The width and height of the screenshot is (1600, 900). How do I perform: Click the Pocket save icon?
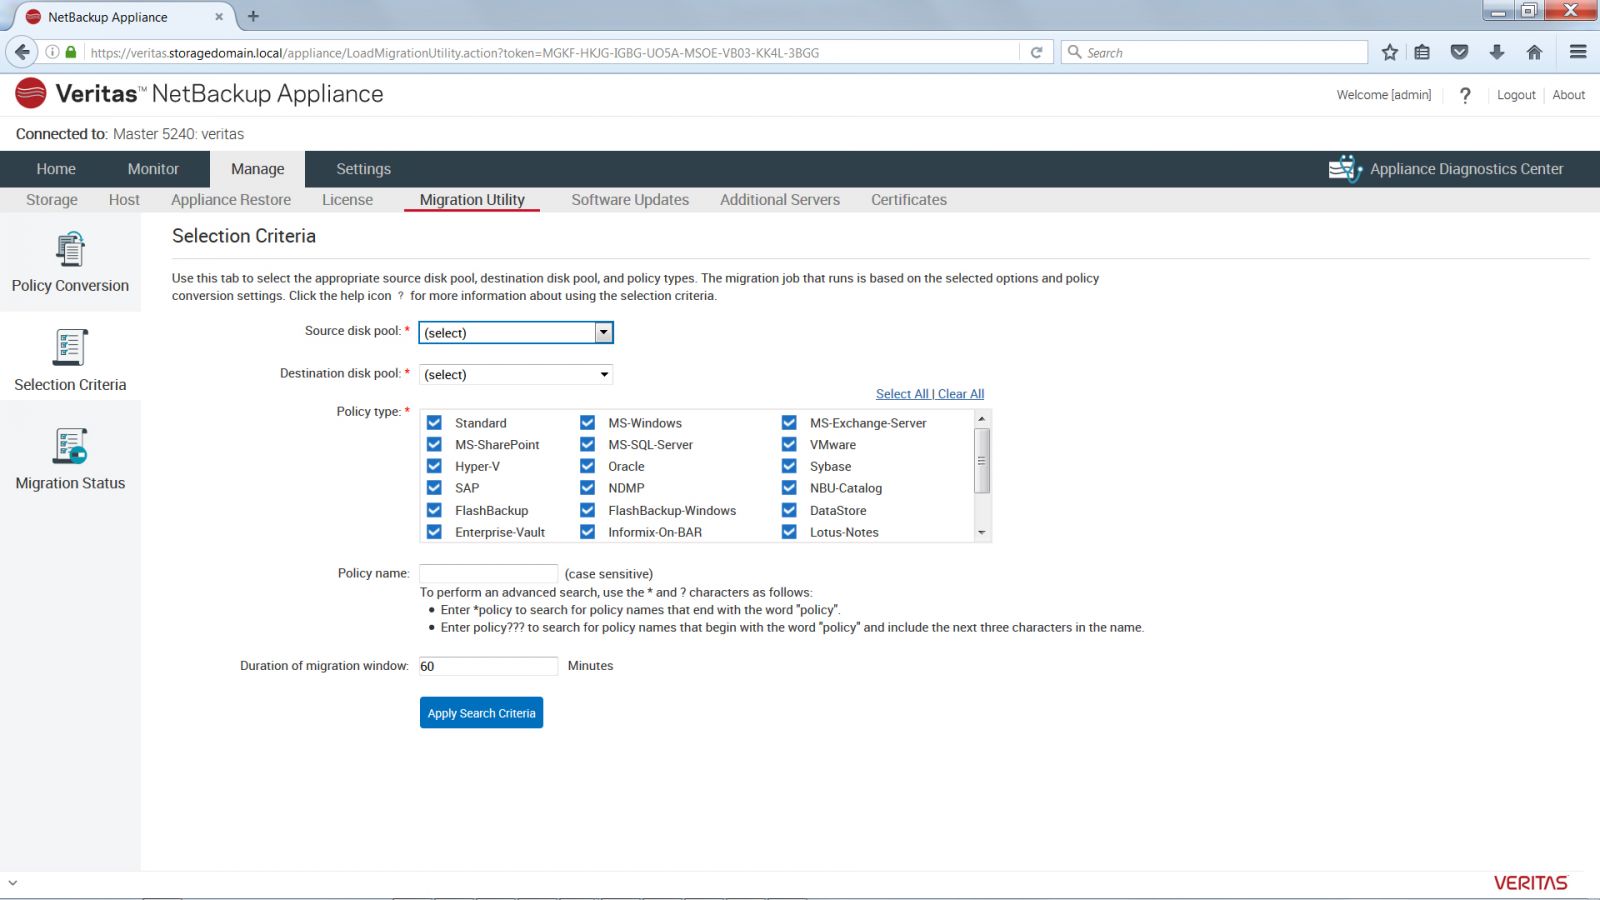1459,52
